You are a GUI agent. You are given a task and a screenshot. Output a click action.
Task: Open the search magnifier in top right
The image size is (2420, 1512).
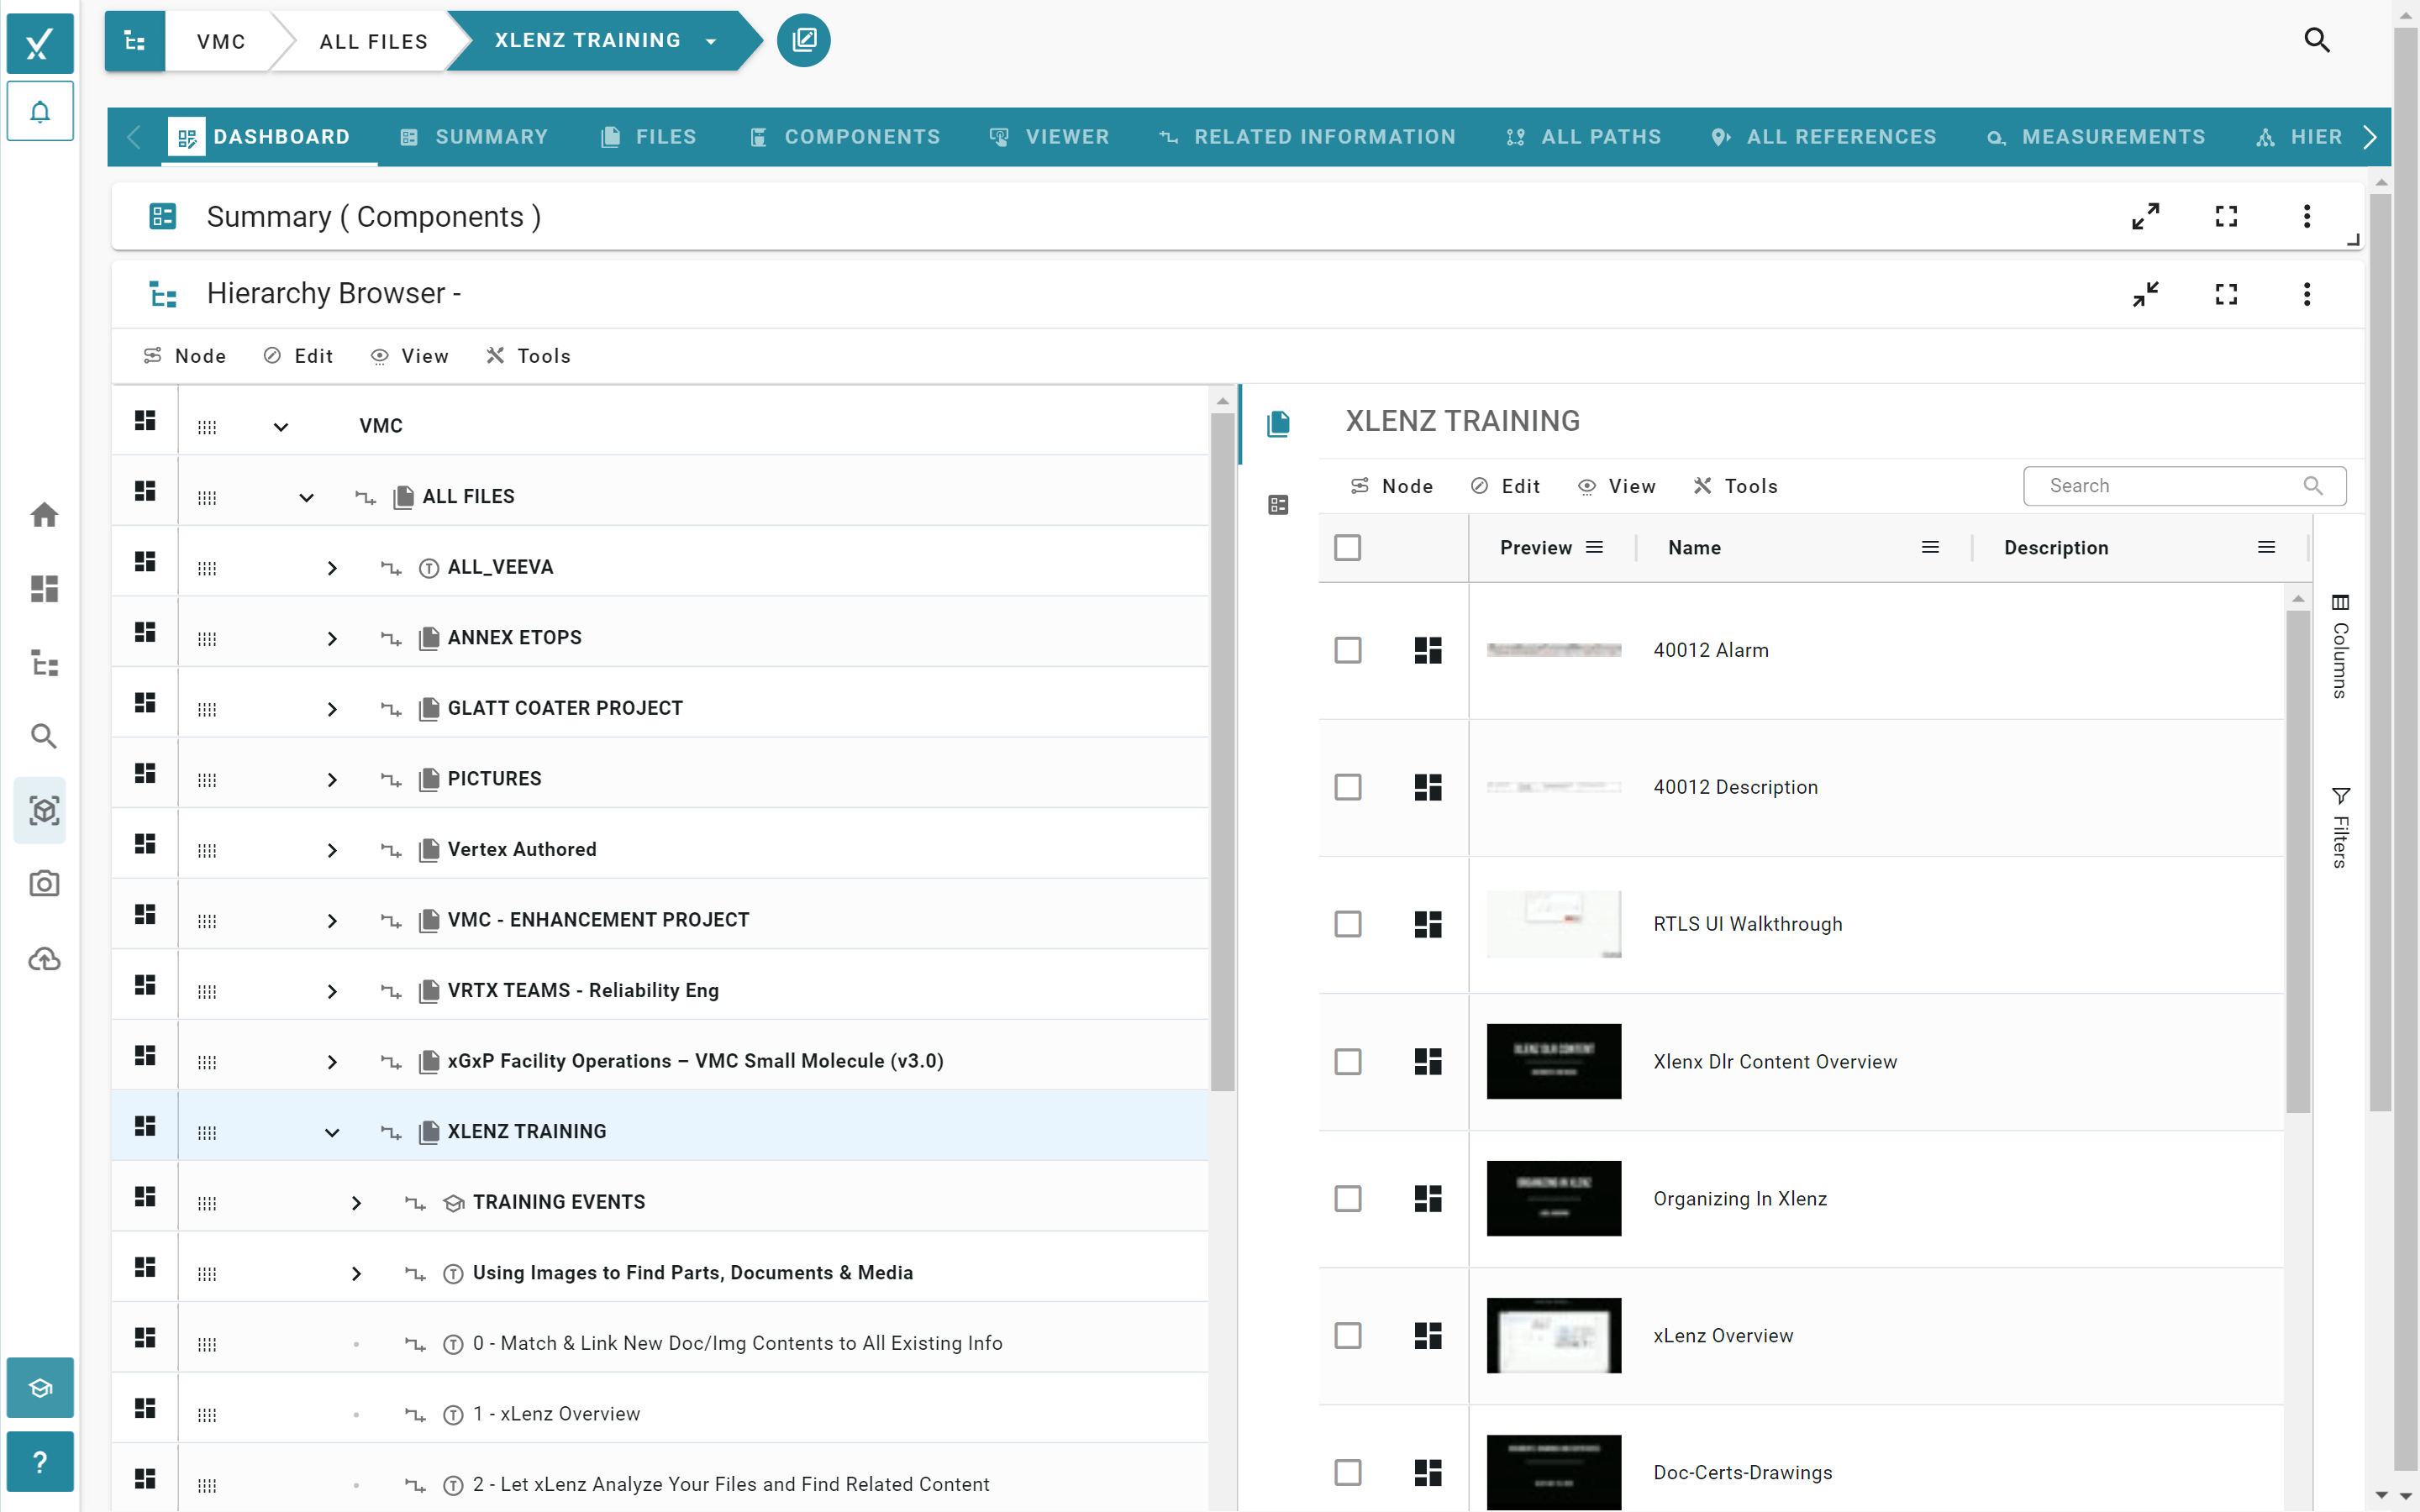click(2317, 40)
